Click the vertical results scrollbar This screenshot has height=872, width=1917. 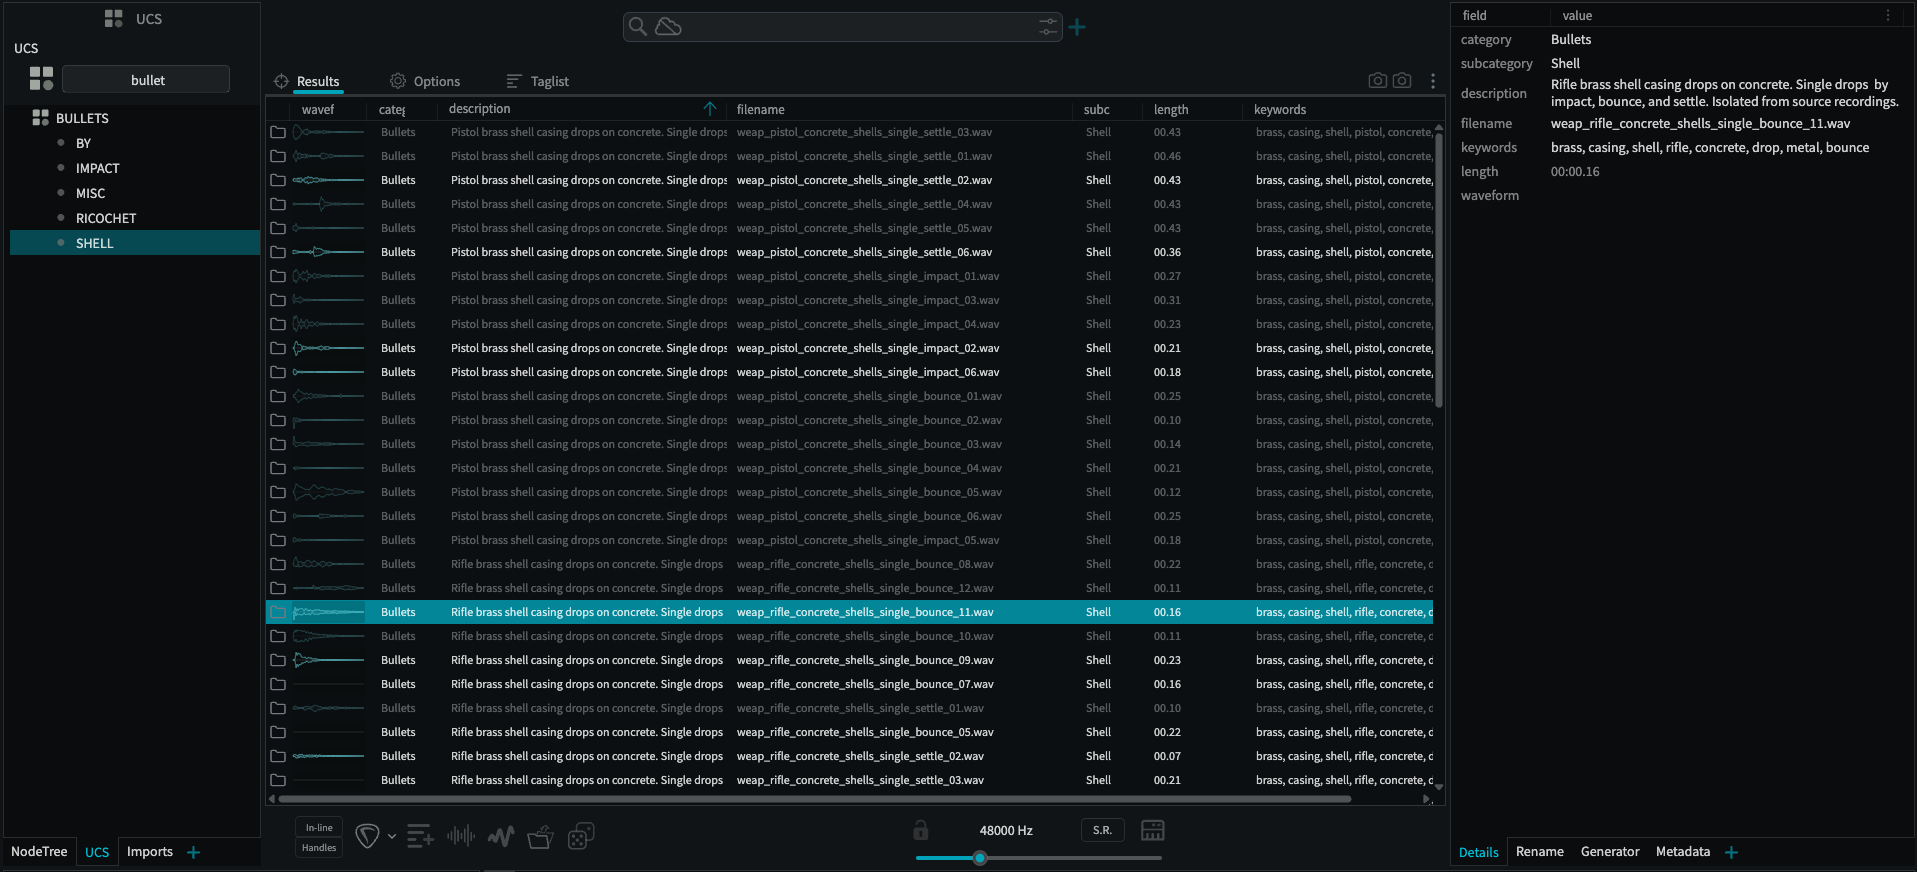click(1439, 270)
